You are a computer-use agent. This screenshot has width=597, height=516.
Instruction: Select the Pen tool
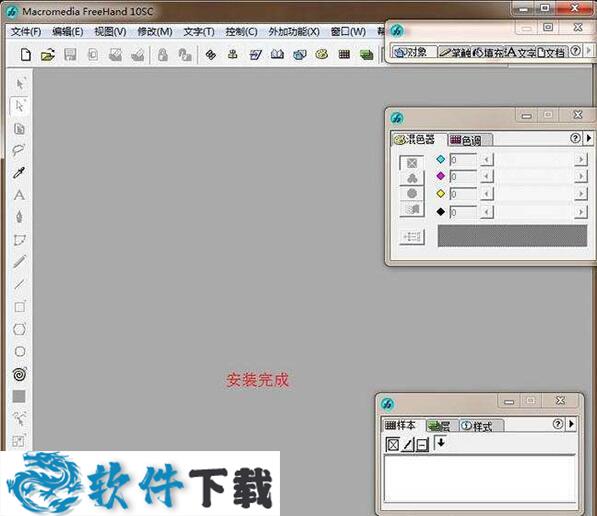click(x=19, y=217)
